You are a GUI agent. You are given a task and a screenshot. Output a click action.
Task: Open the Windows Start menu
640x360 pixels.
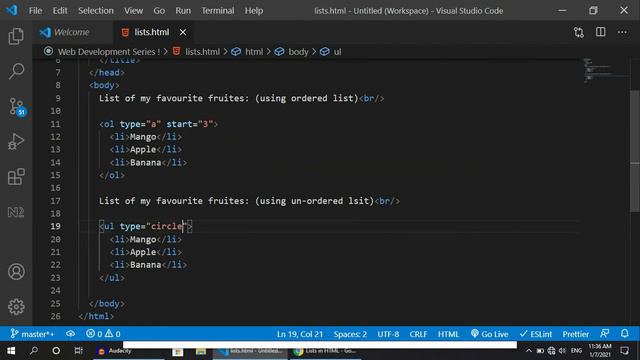click(x=11, y=351)
